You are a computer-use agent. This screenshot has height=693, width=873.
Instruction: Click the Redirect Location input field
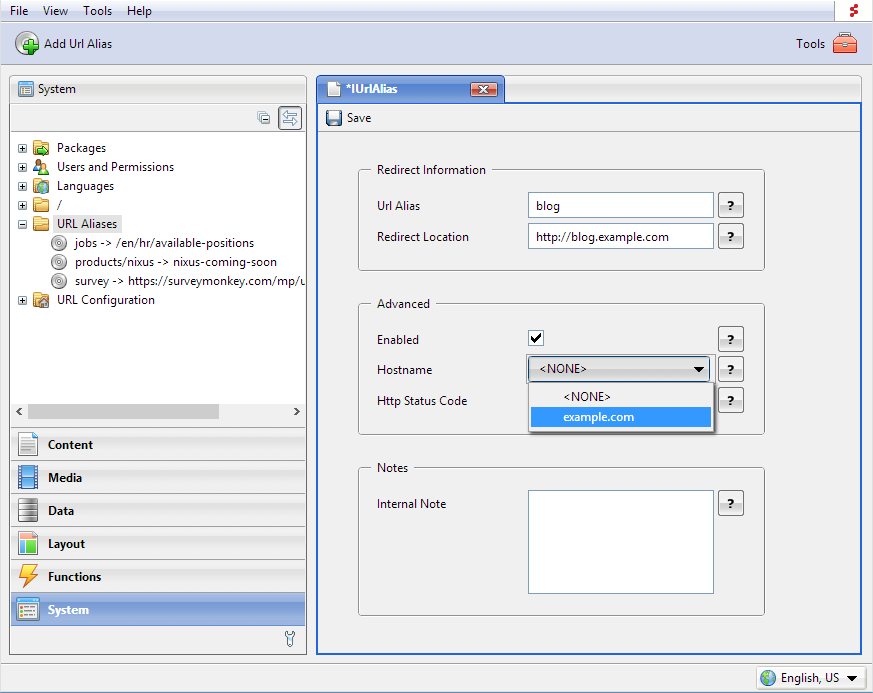[x=620, y=237]
